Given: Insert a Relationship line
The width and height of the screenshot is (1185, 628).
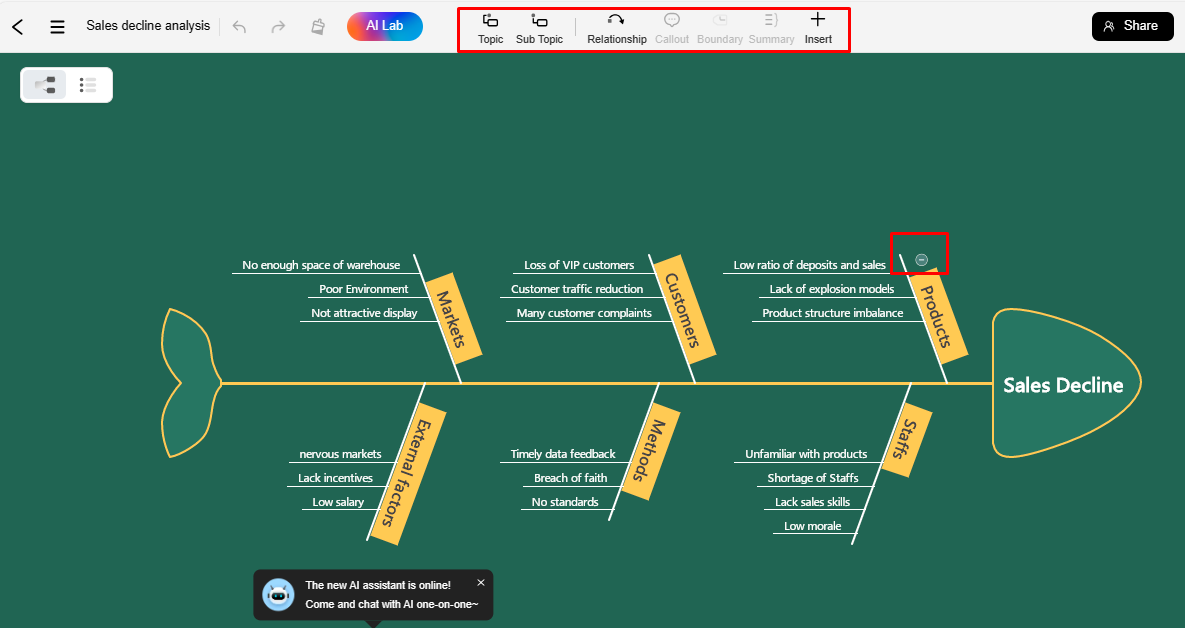Looking at the screenshot, I should 617,29.
